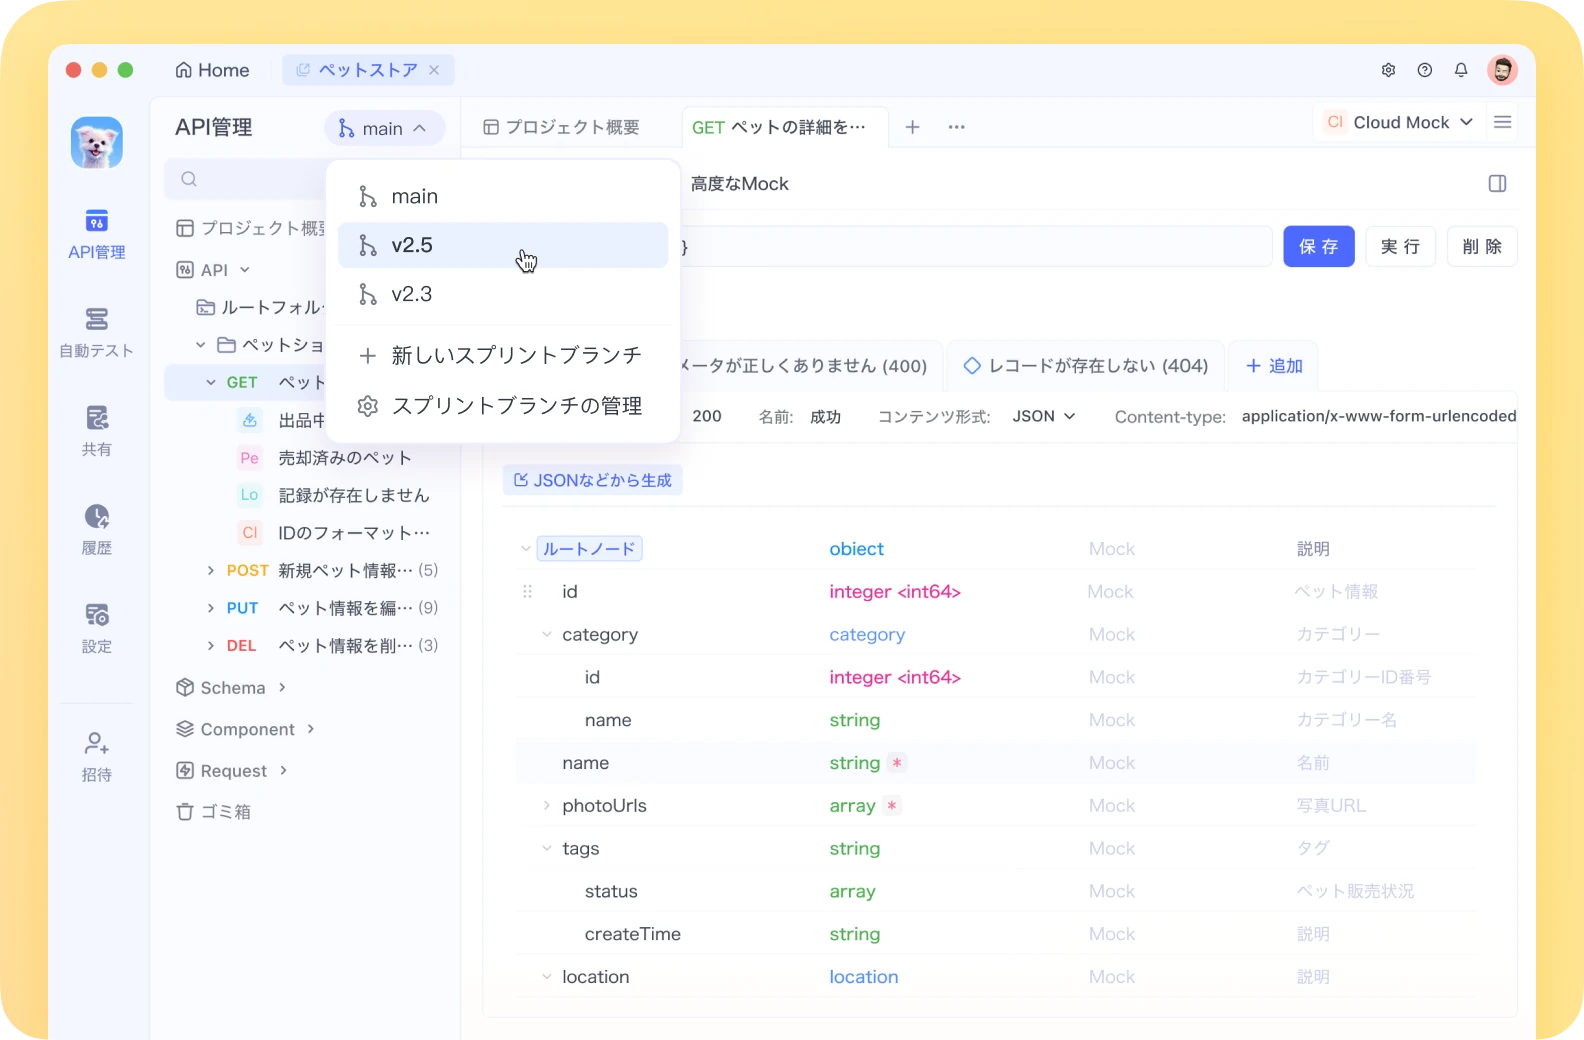Toggle required asterisk on name string
The image size is (1584, 1040).
tap(897, 763)
